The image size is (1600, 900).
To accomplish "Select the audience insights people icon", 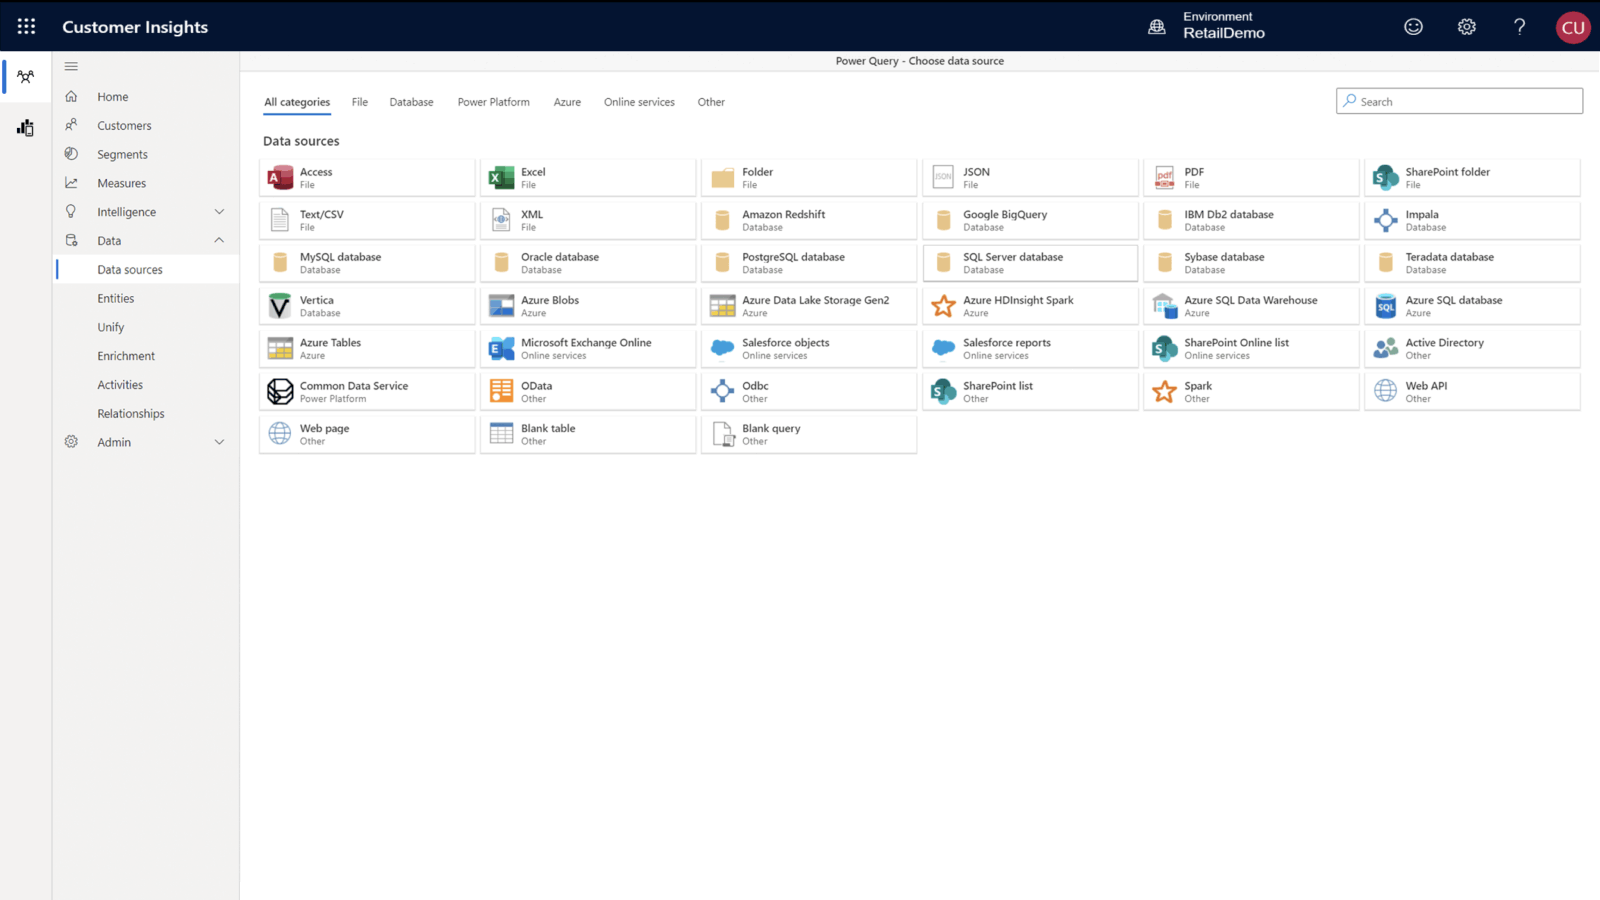I will [26, 76].
